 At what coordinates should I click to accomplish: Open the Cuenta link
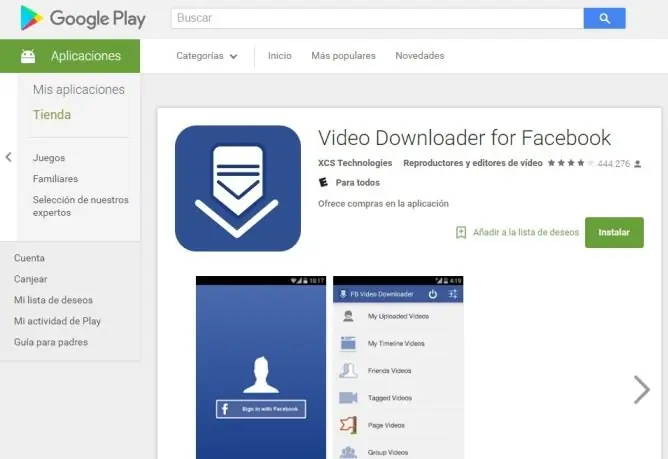(29, 258)
